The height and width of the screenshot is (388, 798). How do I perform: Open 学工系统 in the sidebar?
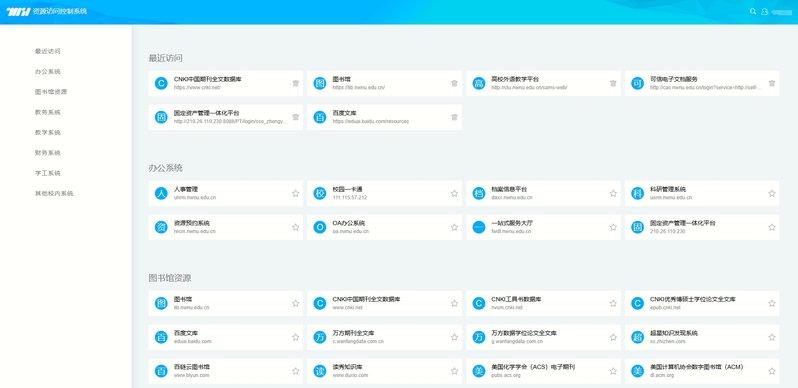coord(48,173)
